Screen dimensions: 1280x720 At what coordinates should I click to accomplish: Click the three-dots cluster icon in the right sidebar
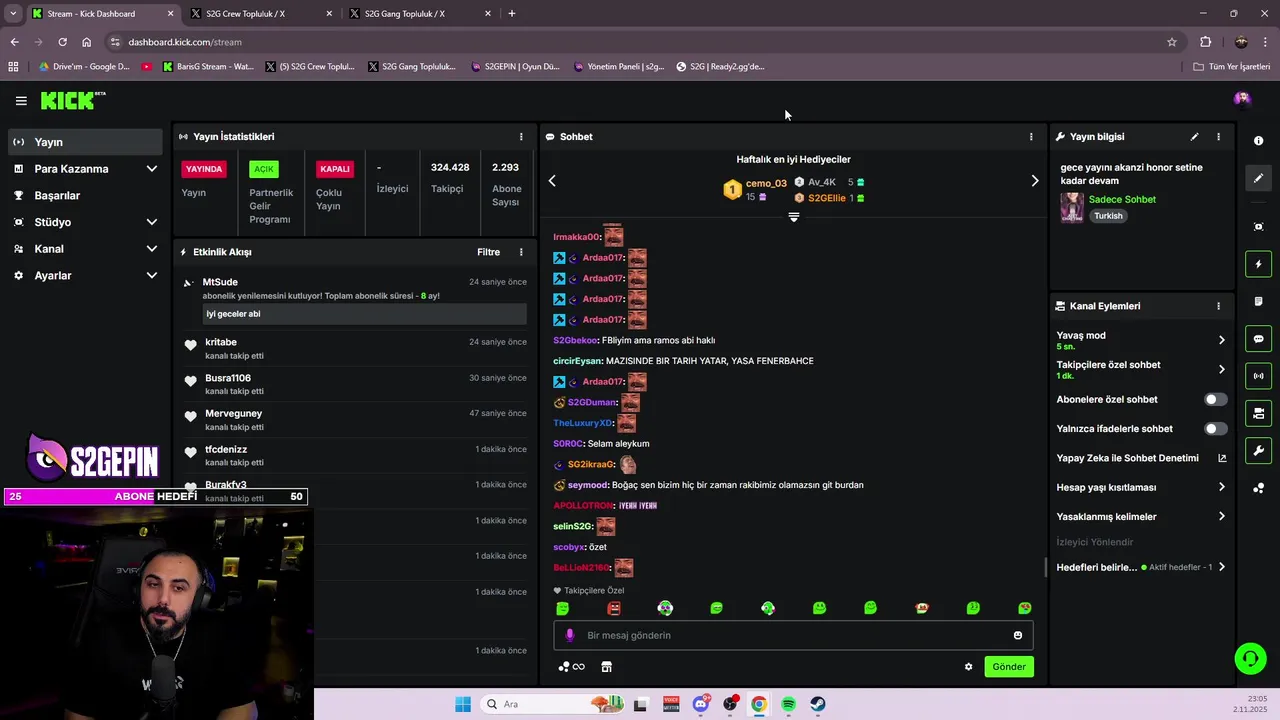click(1259, 488)
